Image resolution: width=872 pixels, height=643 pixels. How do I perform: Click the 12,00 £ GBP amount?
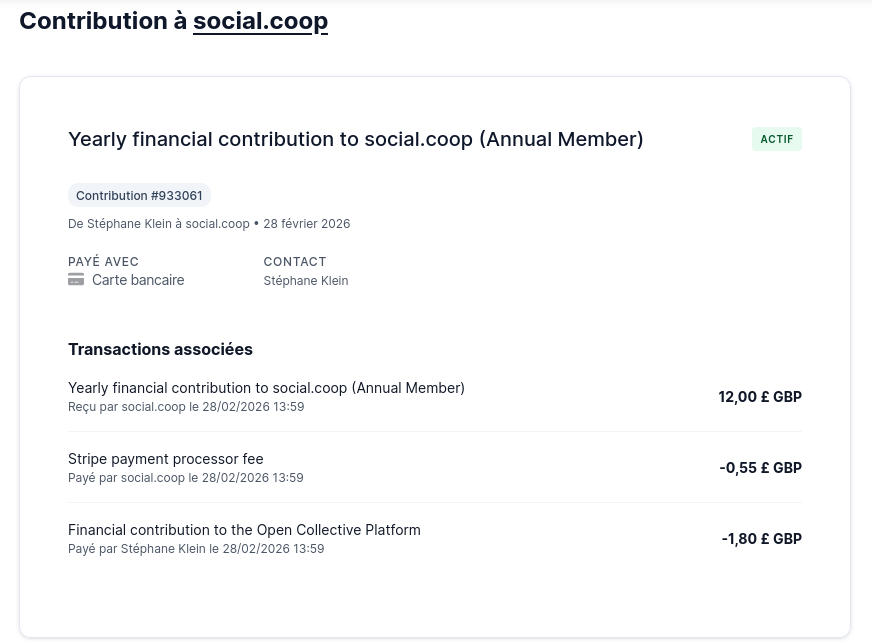coord(760,397)
